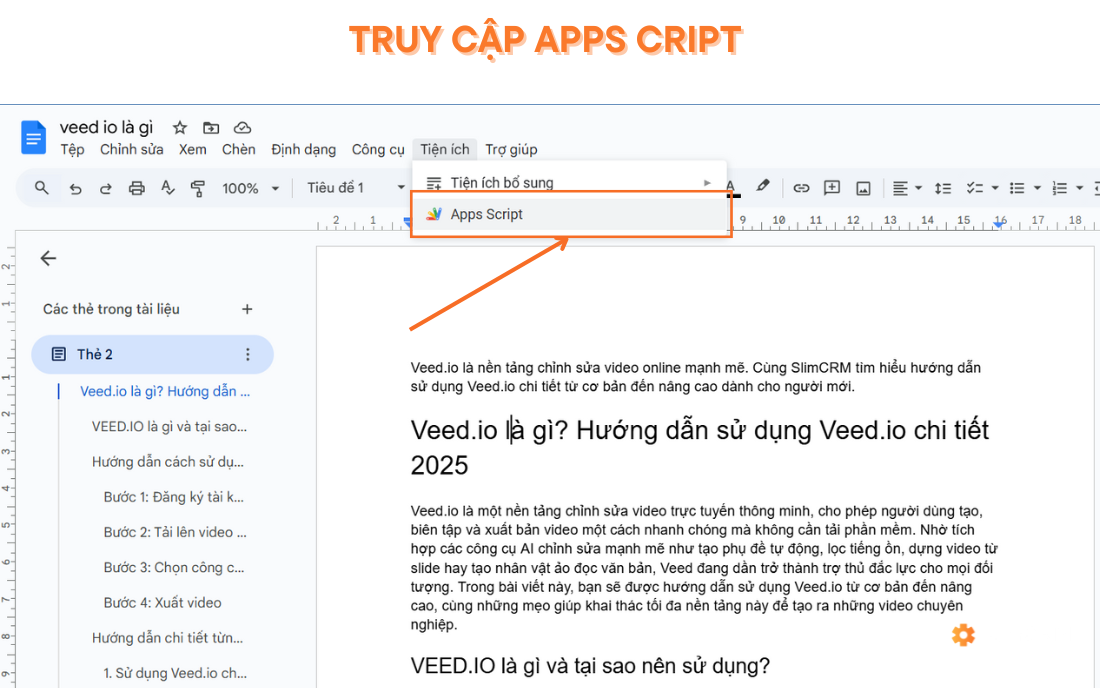Open the Trợ giúp menu
Image resolution: width=1100 pixels, height=688 pixels.
tap(511, 149)
